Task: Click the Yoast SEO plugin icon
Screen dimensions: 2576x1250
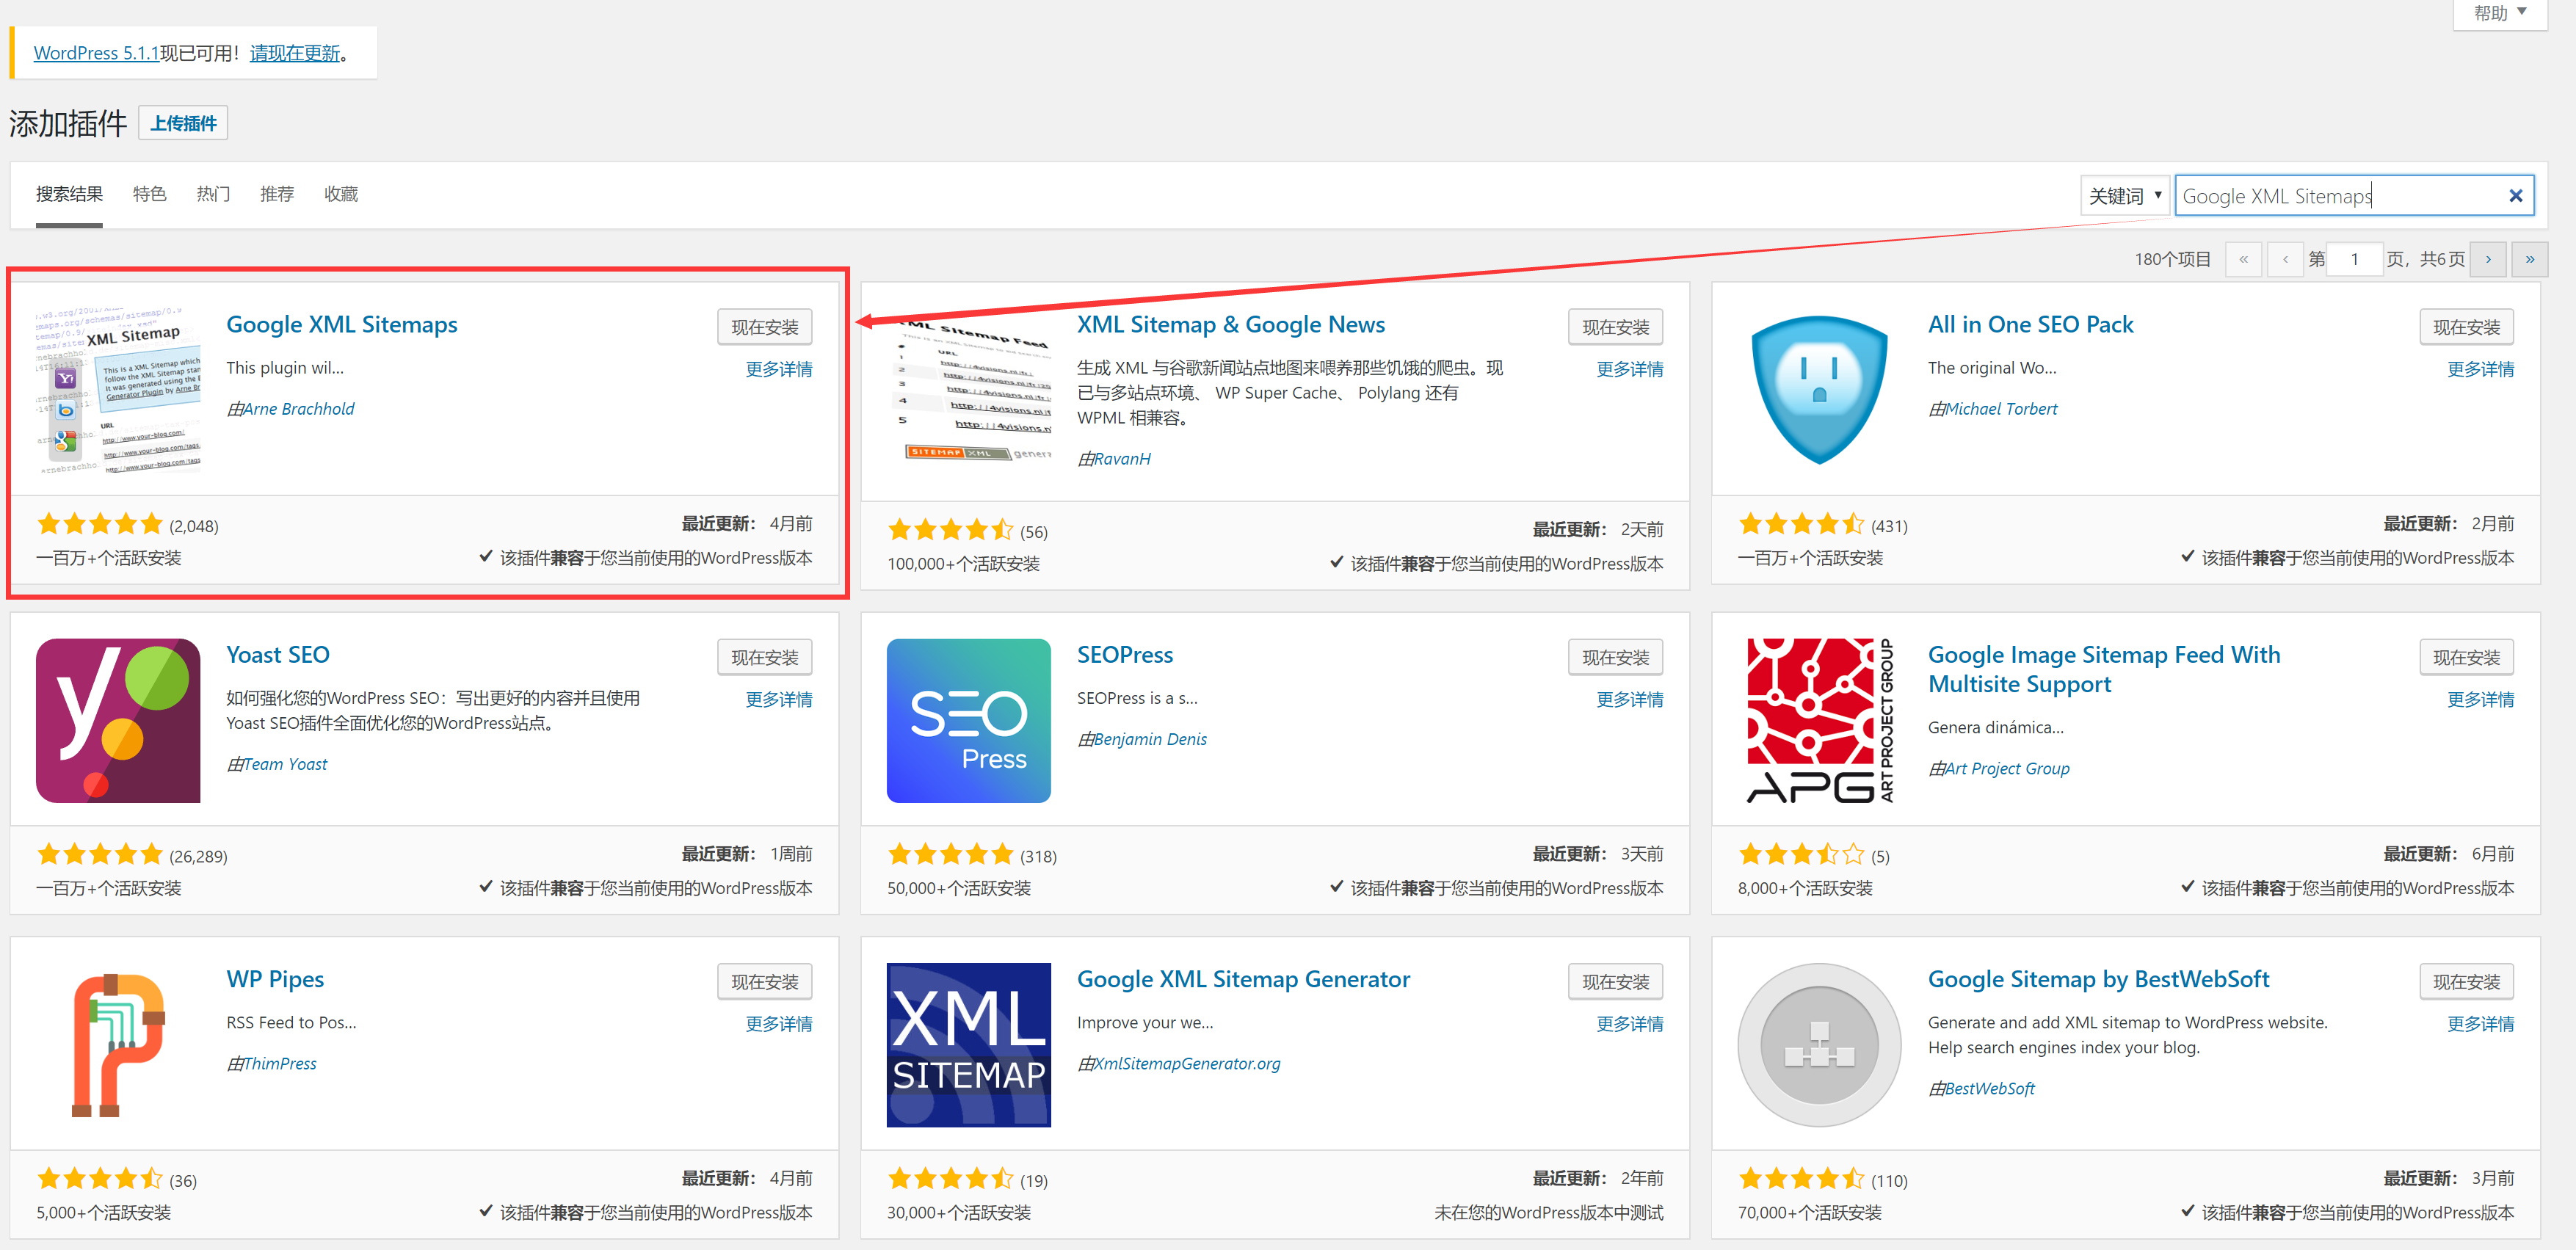Action: [x=118, y=720]
